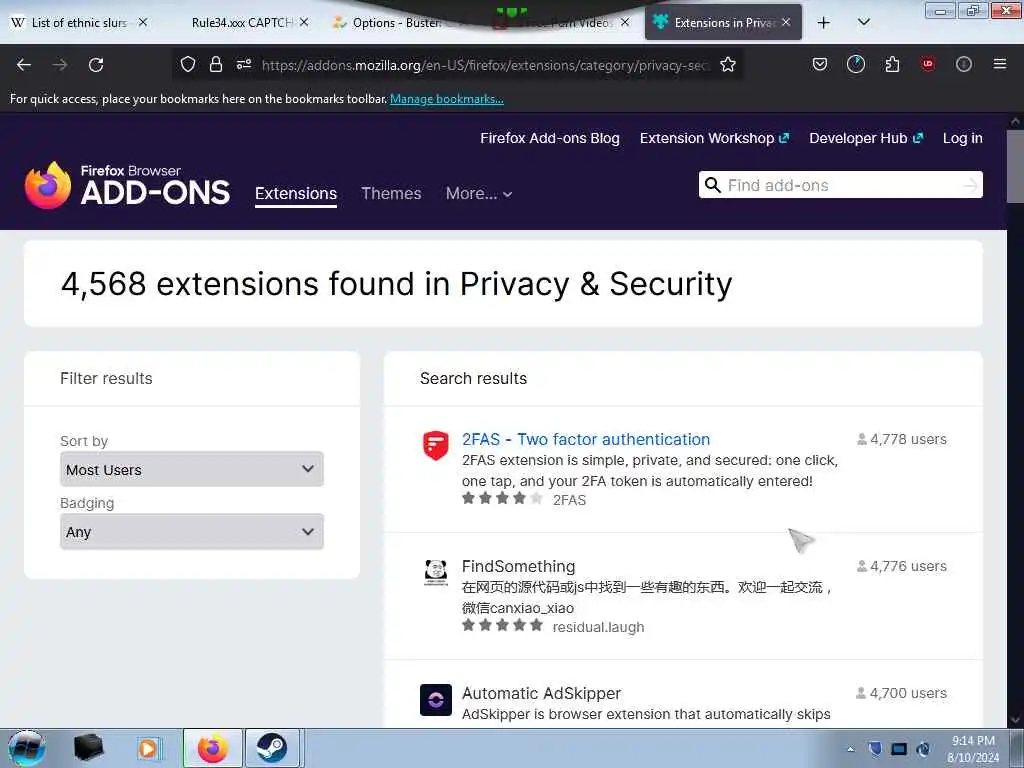
Task: Open the Sort by Most Users dropdown
Action: point(191,469)
